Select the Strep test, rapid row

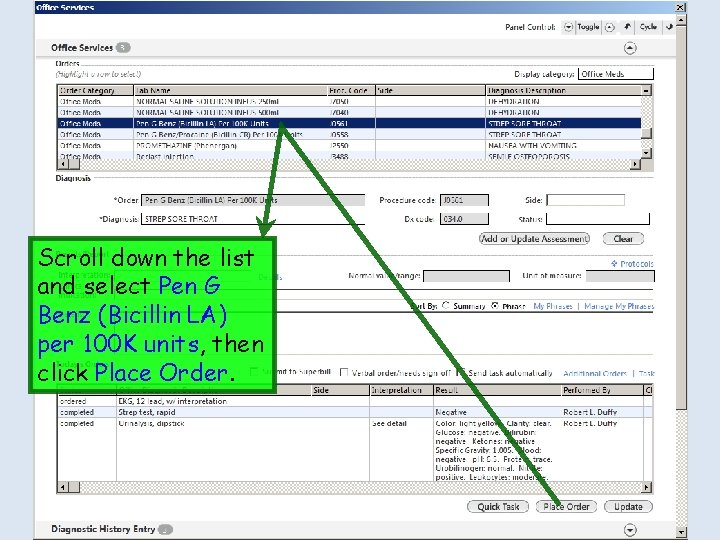click(354, 412)
